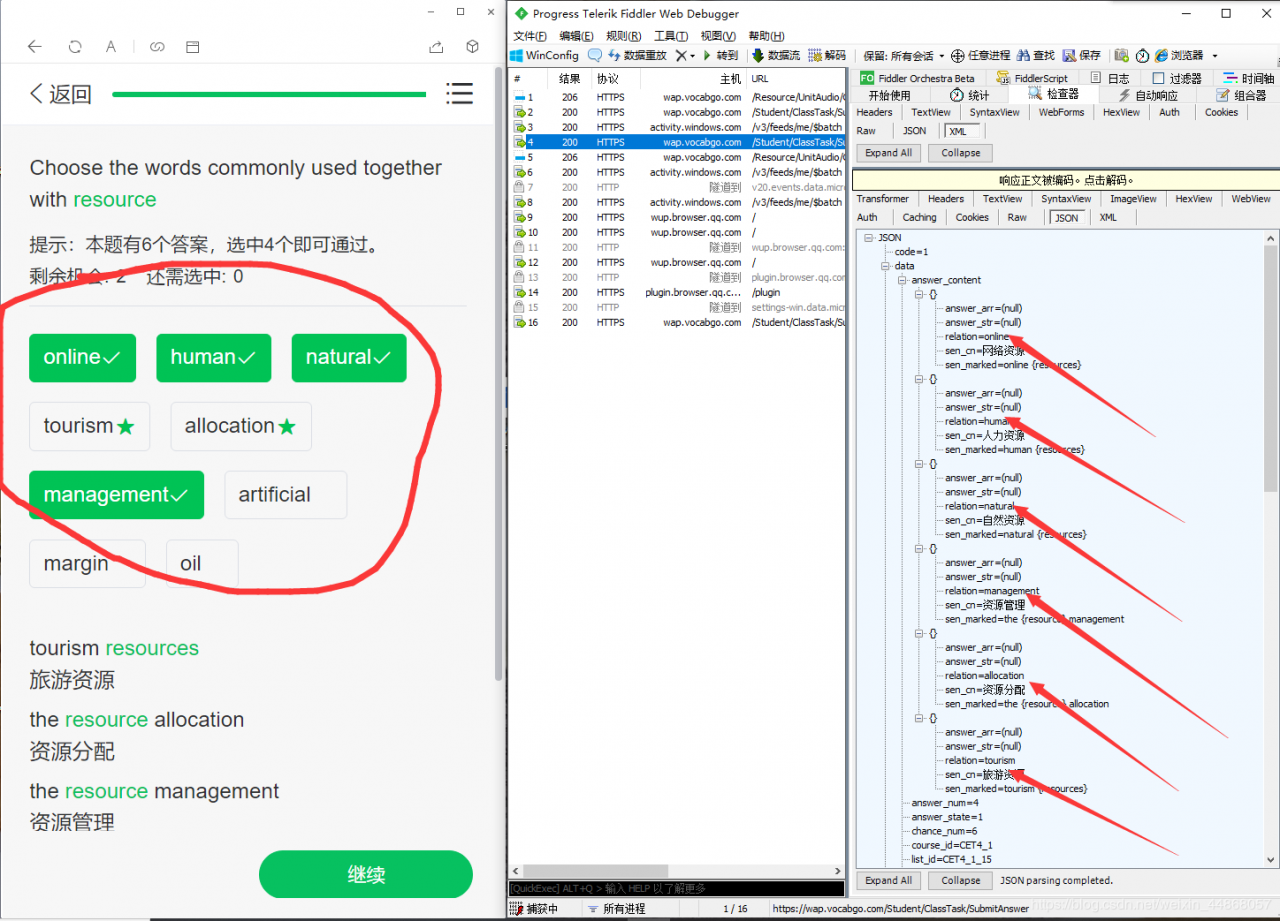
Task: Select the 'margin' answer option
Action: [87, 564]
